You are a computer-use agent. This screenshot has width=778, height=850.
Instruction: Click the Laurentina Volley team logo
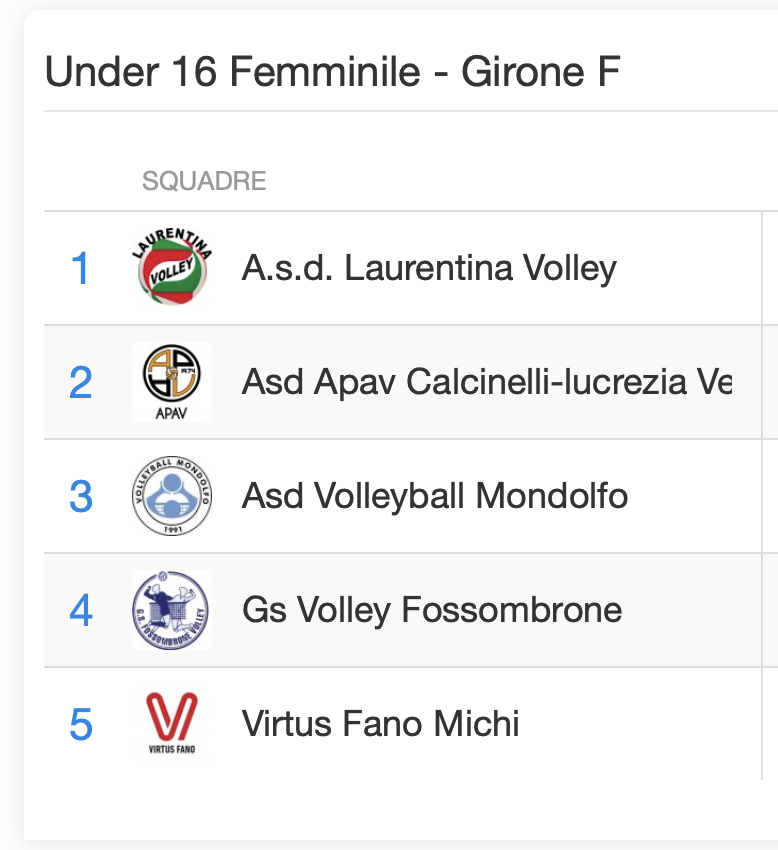(172, 268)
